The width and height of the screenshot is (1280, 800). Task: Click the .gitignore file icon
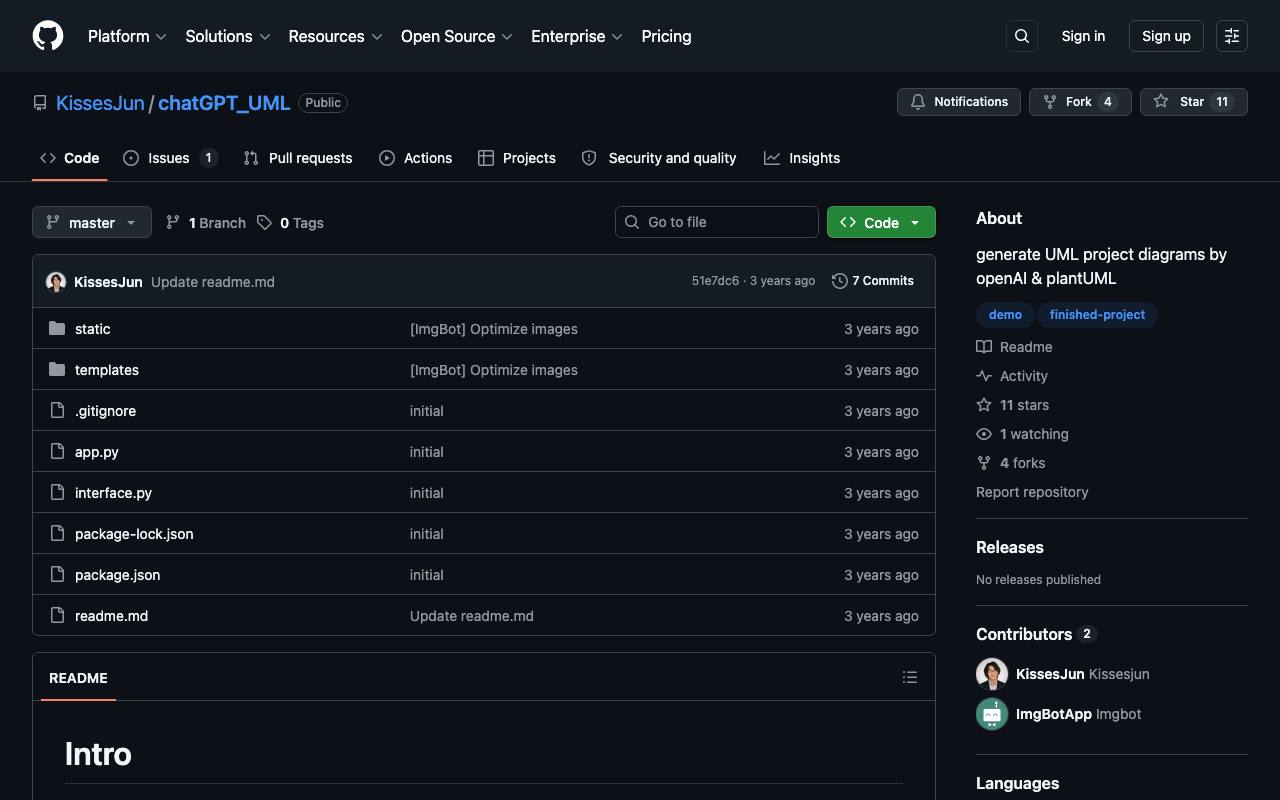click(x=57, y=410)
